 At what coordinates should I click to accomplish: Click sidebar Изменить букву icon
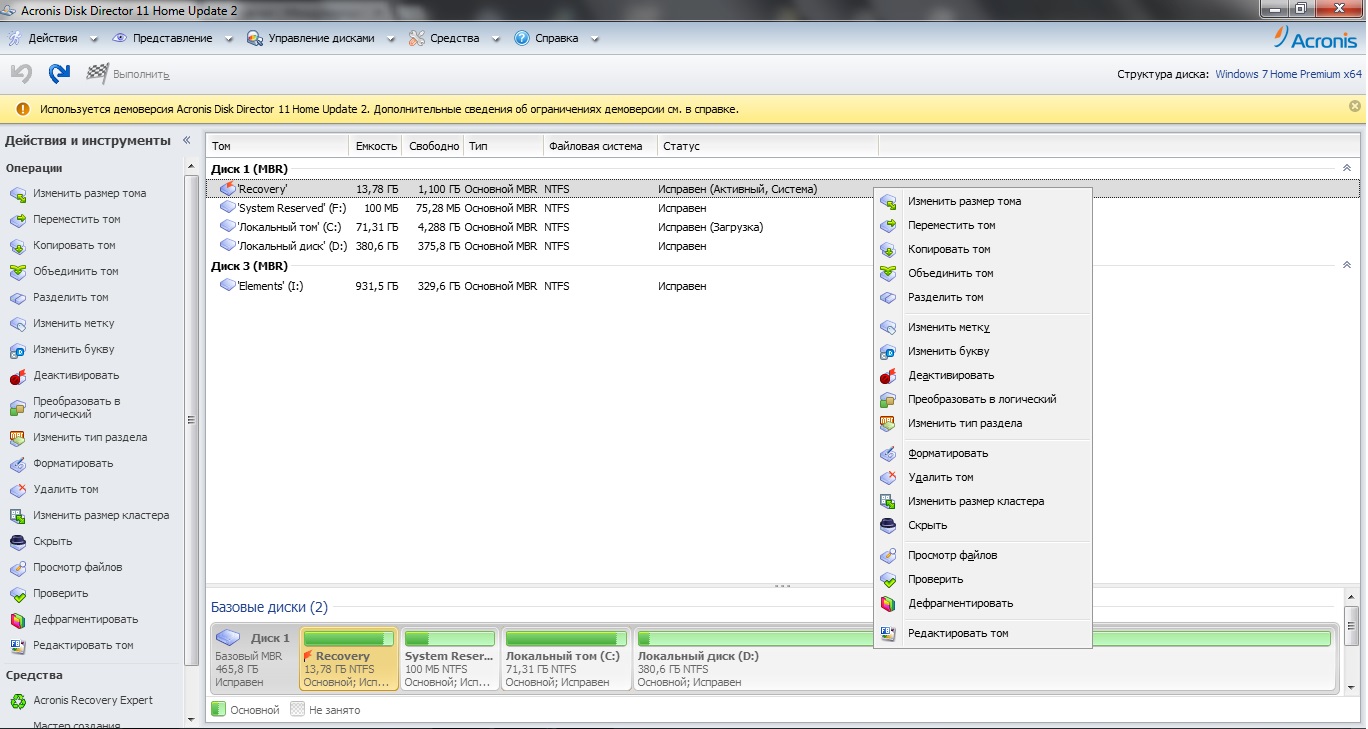tap(17, 350)
